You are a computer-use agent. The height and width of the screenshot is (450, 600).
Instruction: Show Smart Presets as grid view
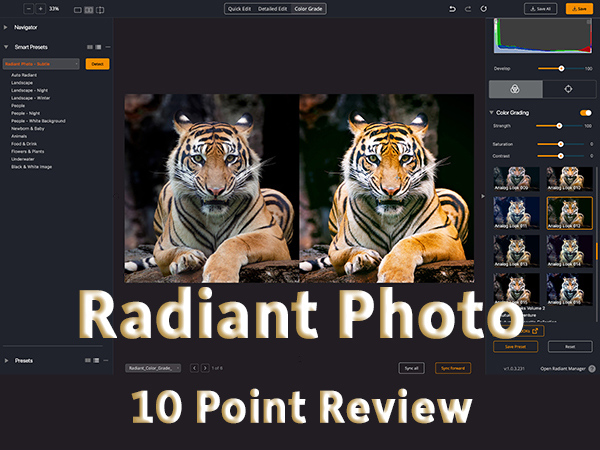coord(90,47)
